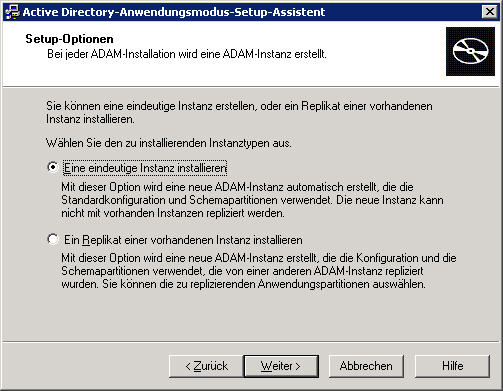The width and height of the screenshot is (503, 391).
Task: Click the 'nicht mit vorhanden Instanzen repliziert werden' line
Action: coord(173,213)
